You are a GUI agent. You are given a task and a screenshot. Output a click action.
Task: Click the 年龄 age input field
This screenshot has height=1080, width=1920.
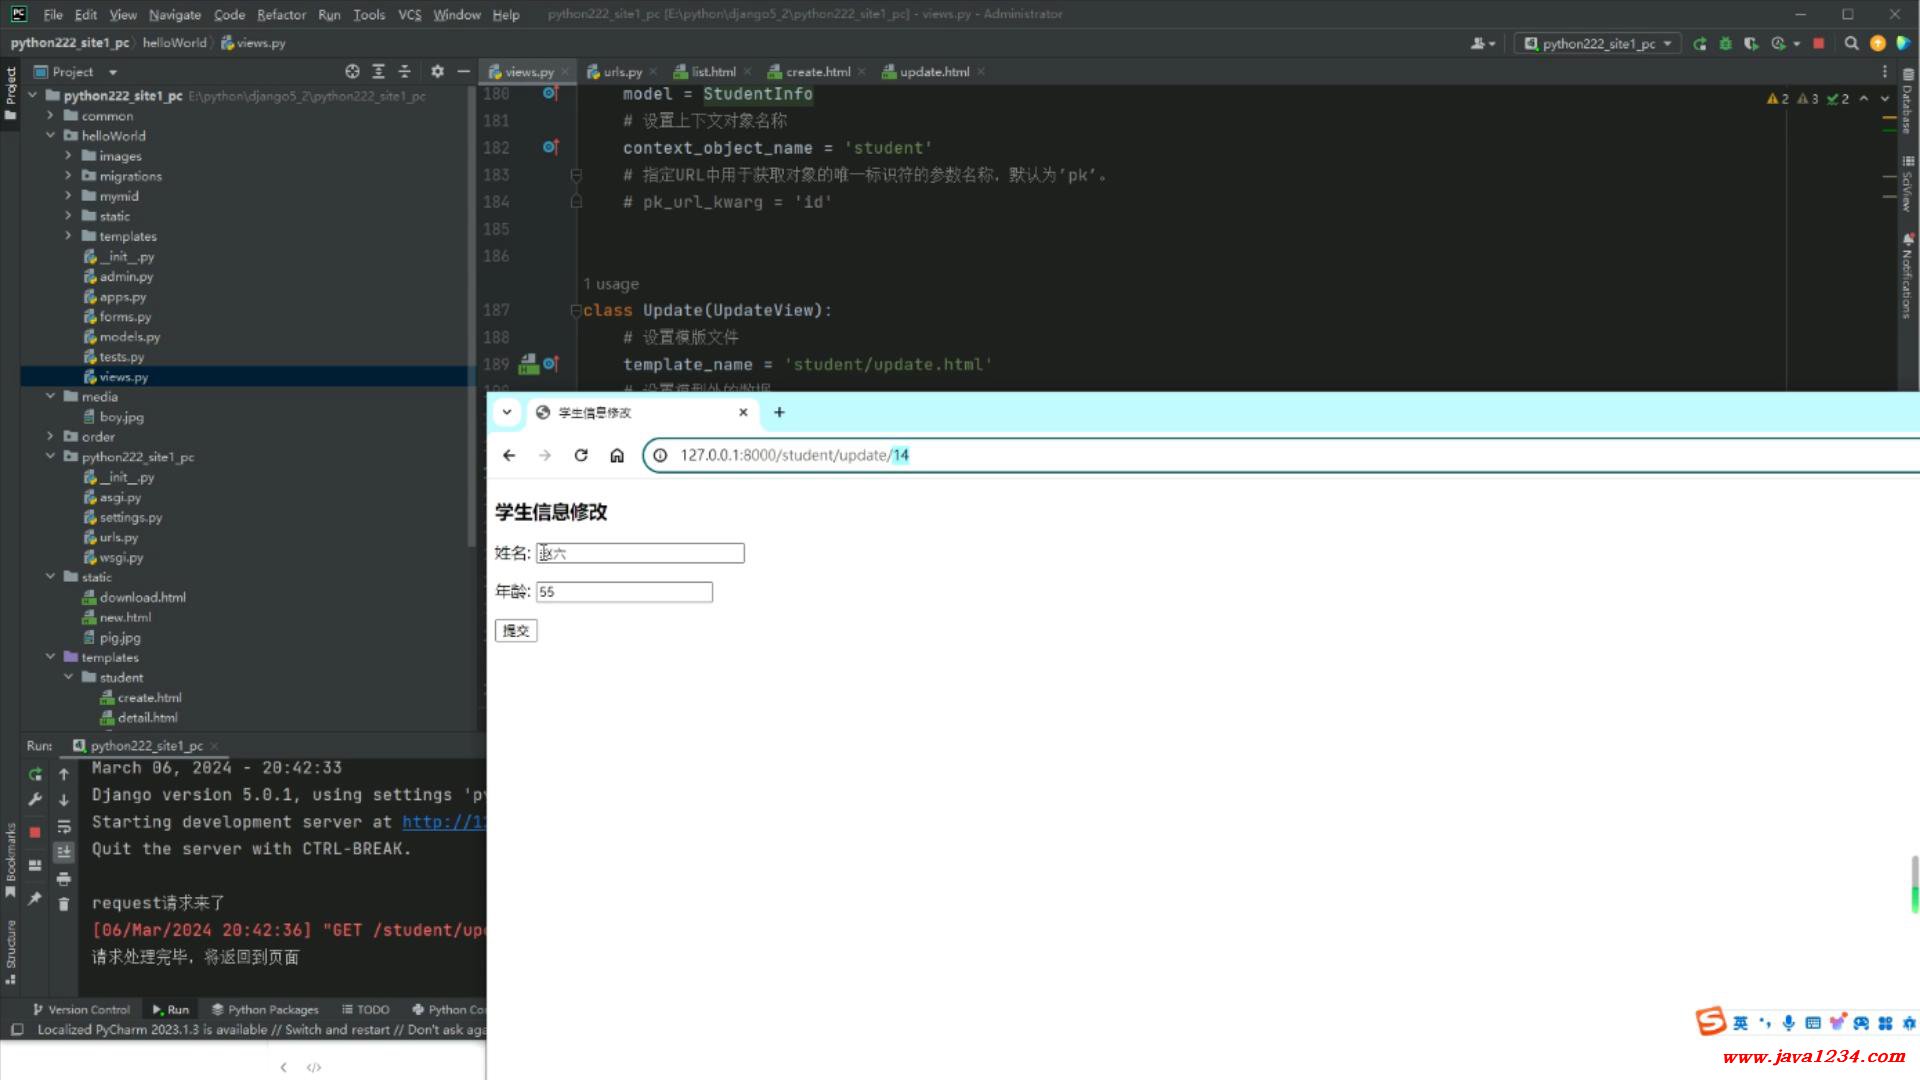pos(624,592)
